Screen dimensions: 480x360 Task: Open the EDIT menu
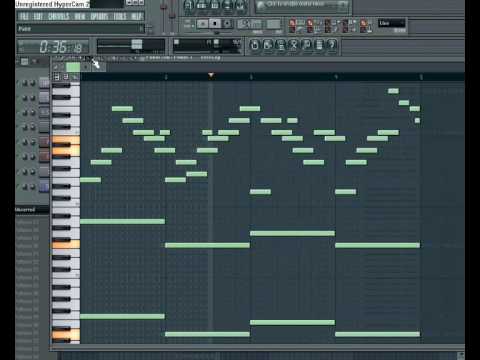pos(38,16)
